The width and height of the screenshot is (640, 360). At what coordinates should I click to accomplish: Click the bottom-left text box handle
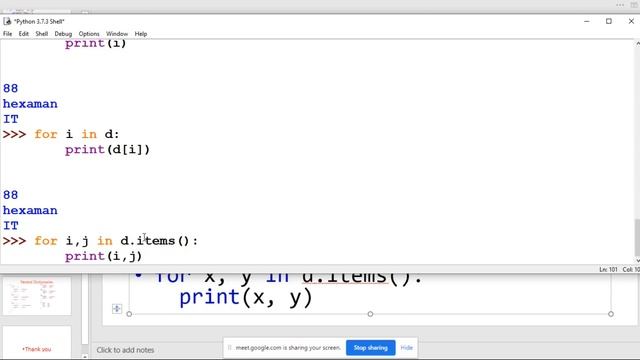[x=129, y=314]
